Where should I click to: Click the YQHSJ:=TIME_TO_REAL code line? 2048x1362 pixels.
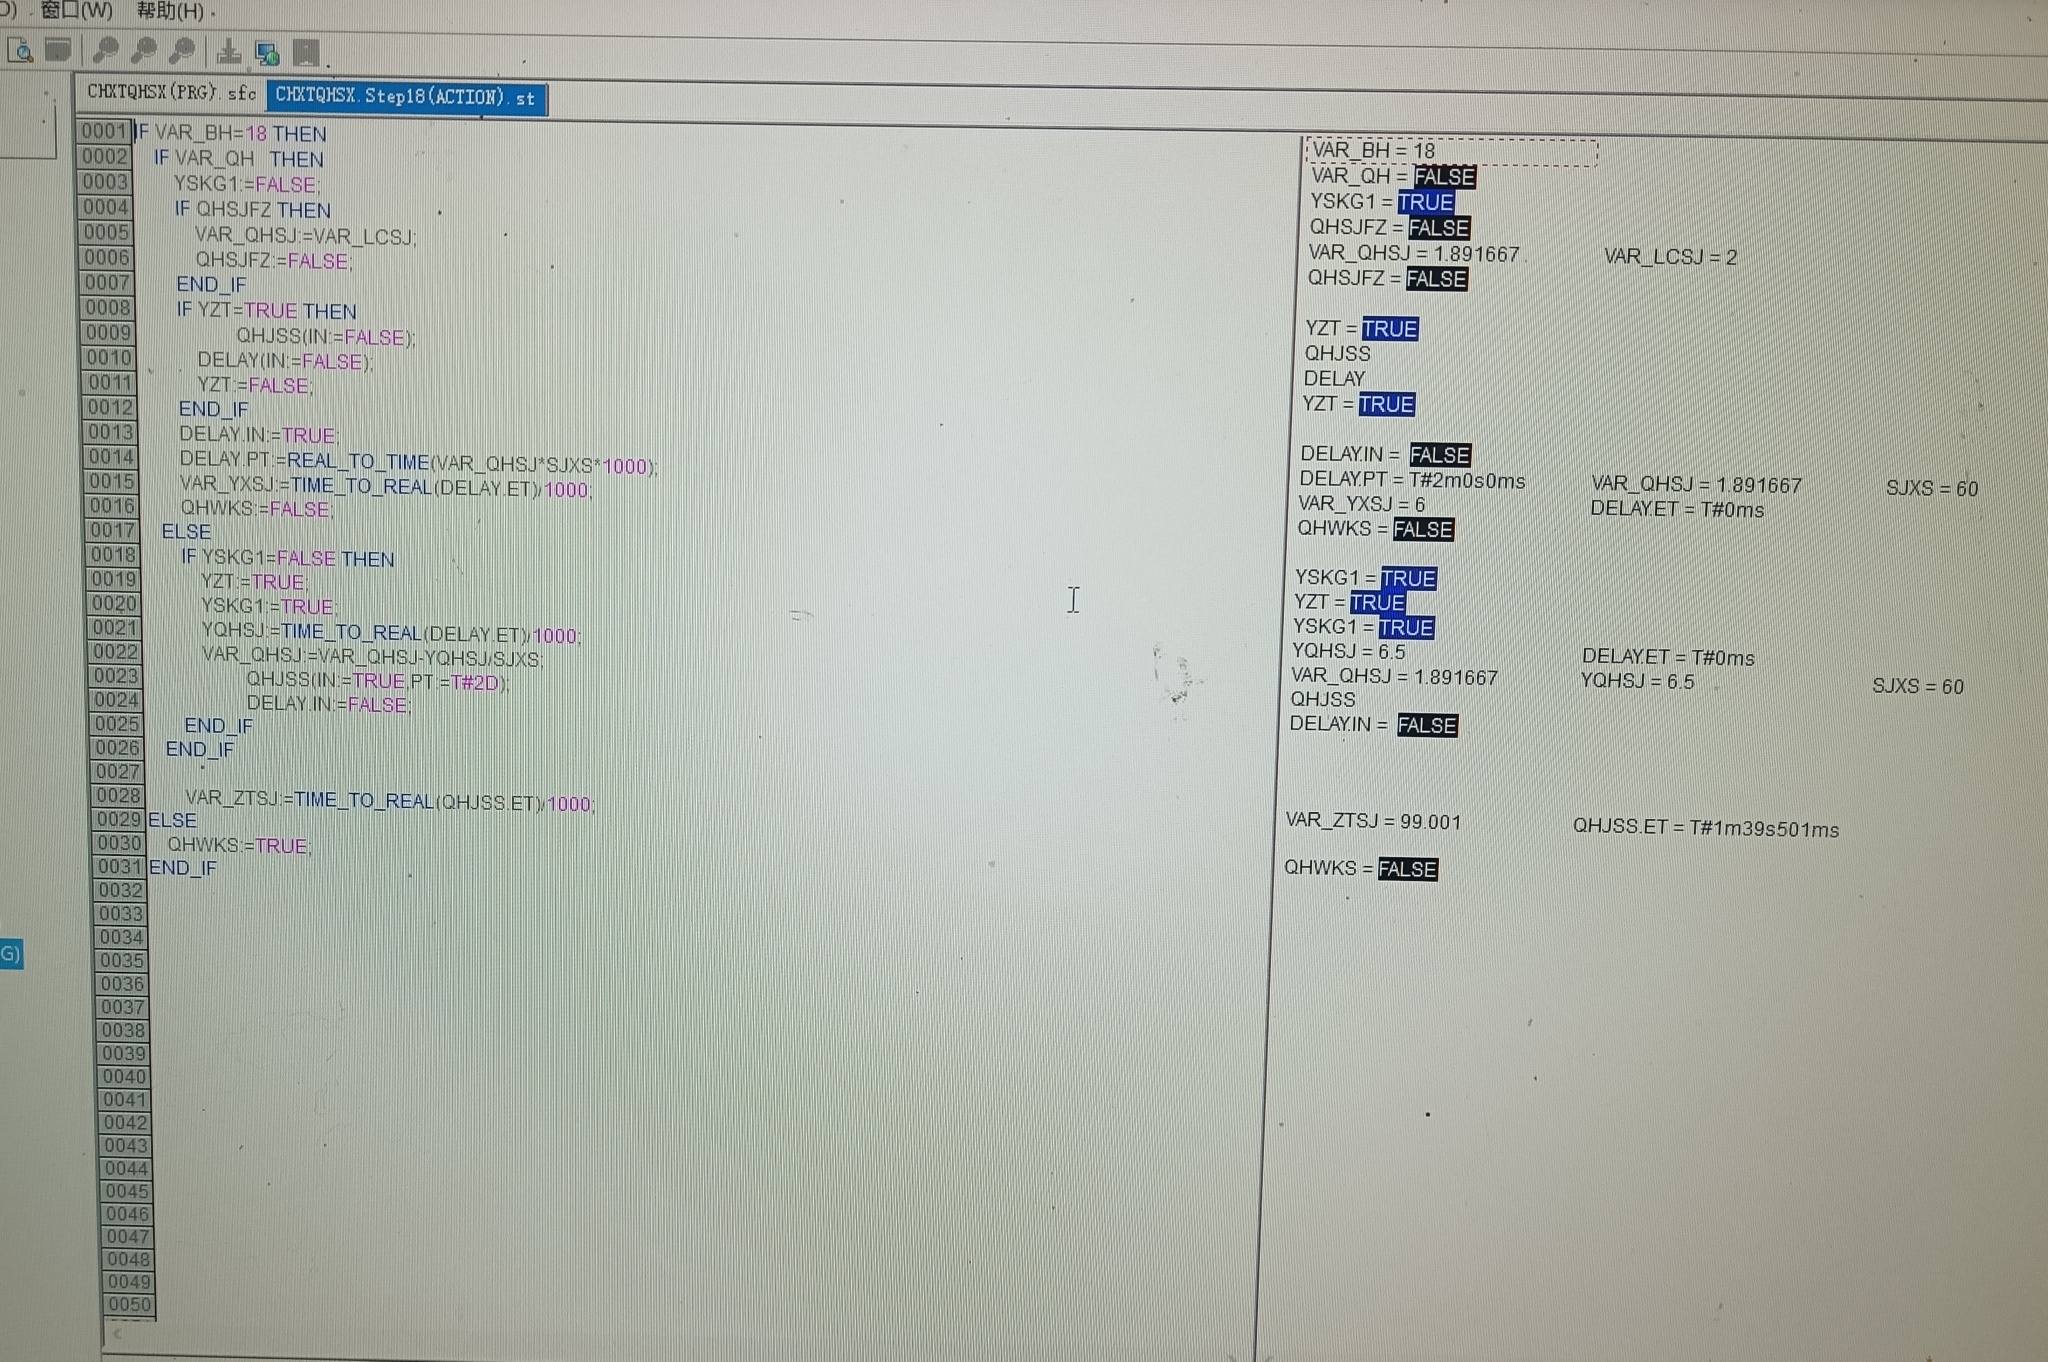391,634
